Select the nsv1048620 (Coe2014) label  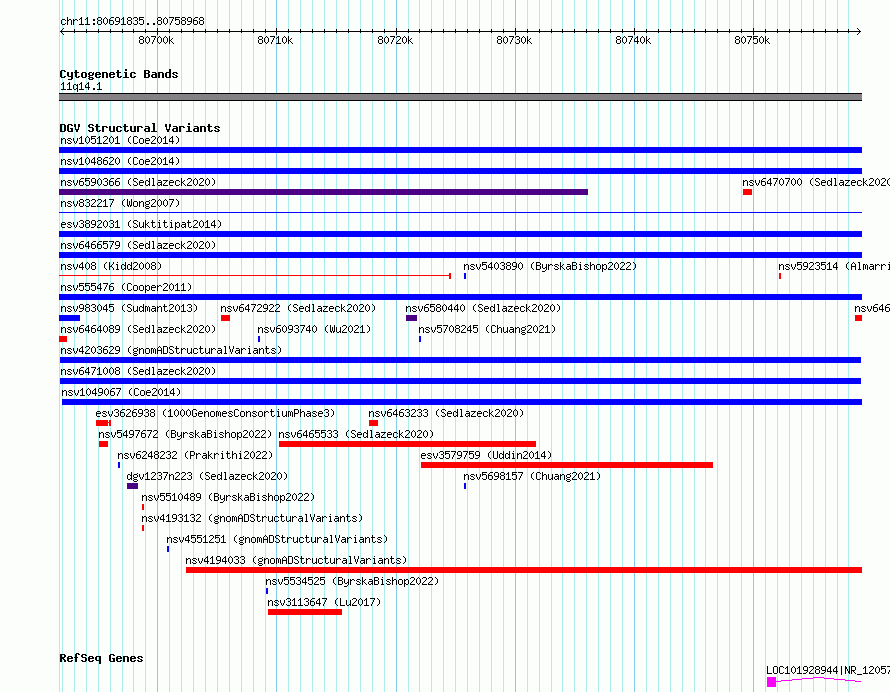tap(120, 161)
